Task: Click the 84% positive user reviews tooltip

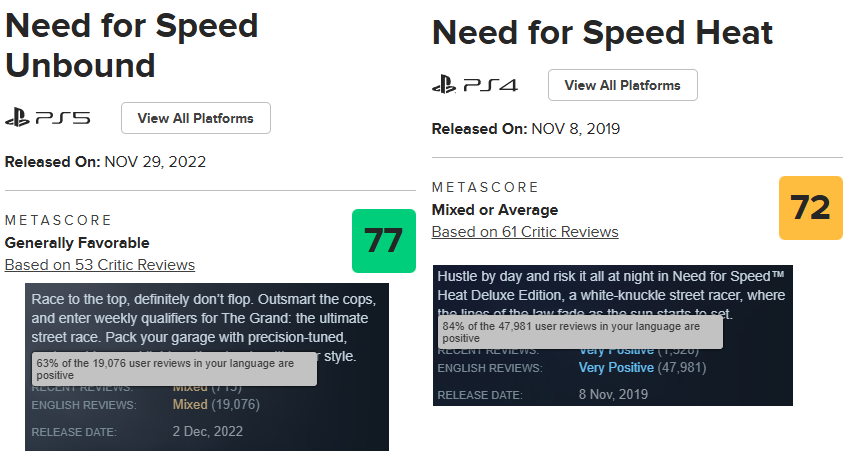Action: (x=579, y=332)
